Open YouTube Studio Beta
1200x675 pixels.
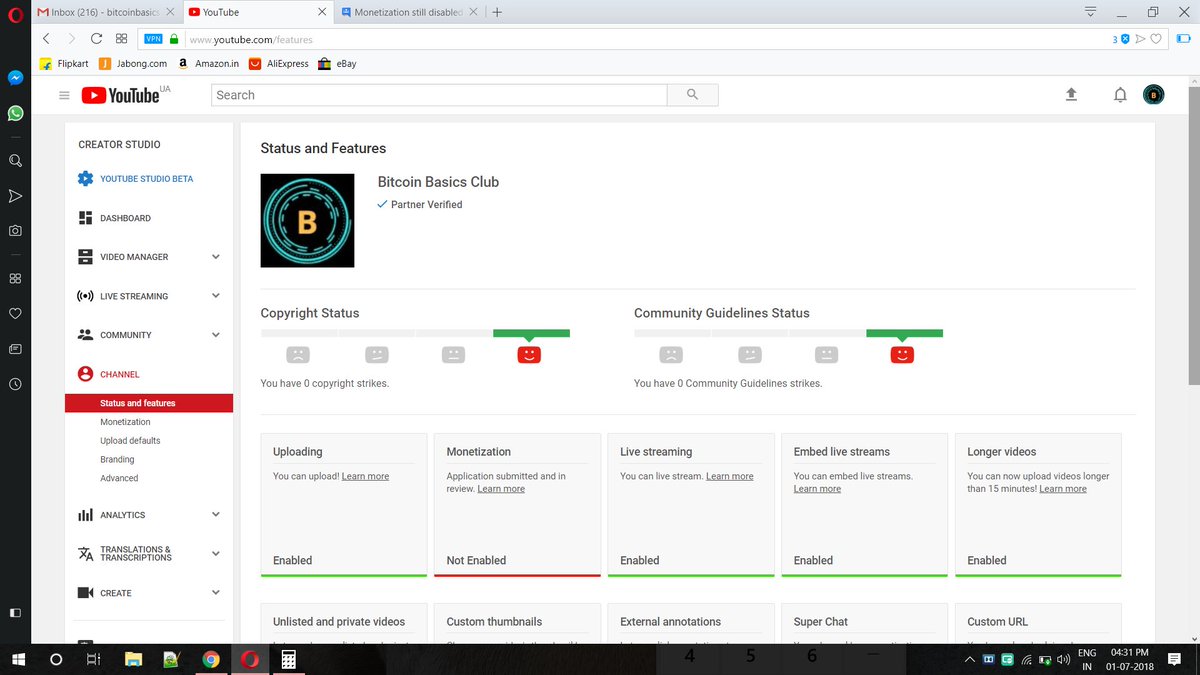(146, 179)
